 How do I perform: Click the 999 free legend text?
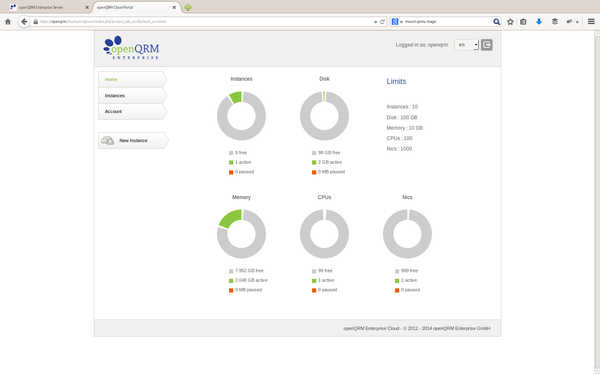[409, 271]
